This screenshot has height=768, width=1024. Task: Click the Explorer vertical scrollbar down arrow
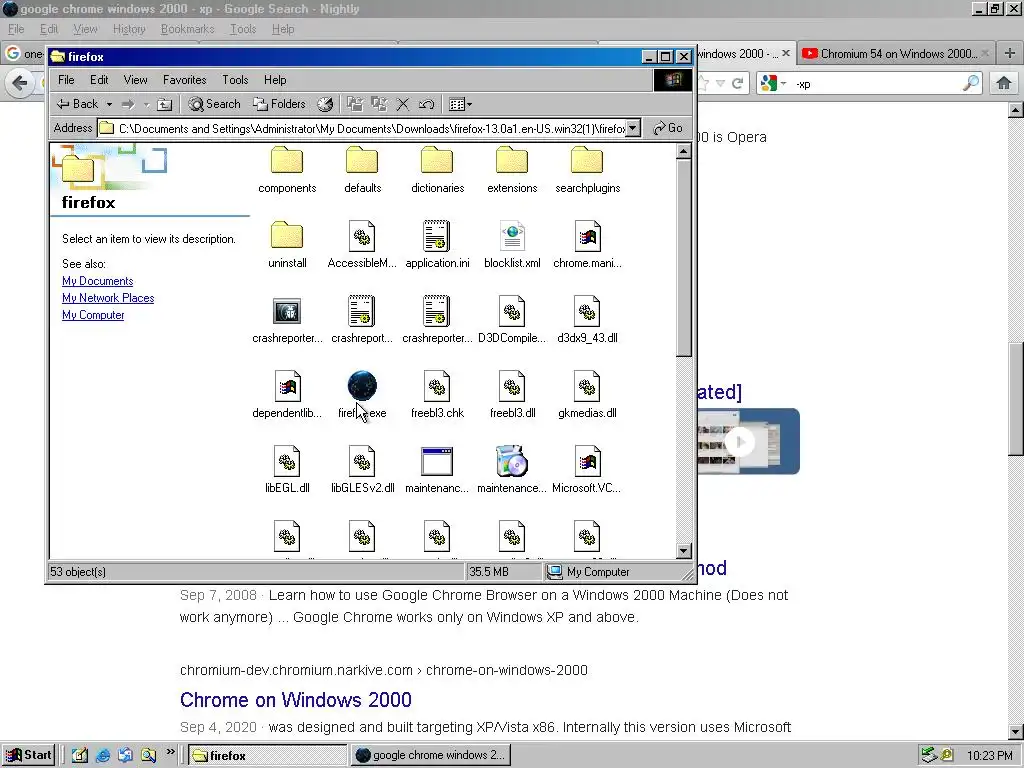683,551
